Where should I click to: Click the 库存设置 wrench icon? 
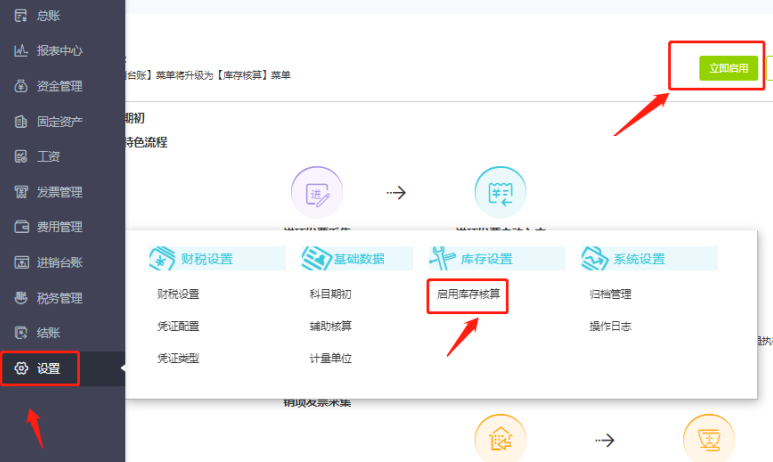(x=442, y=258)
